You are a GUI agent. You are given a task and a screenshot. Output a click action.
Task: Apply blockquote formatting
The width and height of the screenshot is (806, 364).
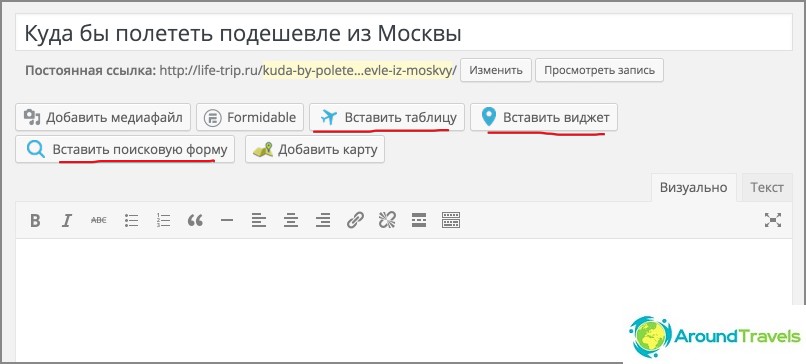[x=195, y=221]
